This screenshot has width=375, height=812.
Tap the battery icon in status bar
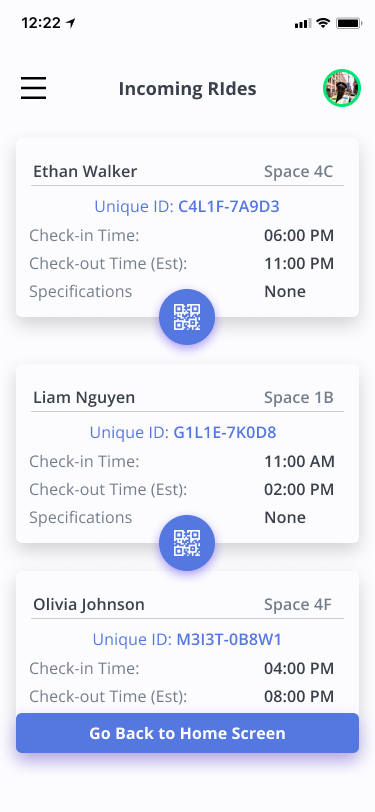click(349, 23)
